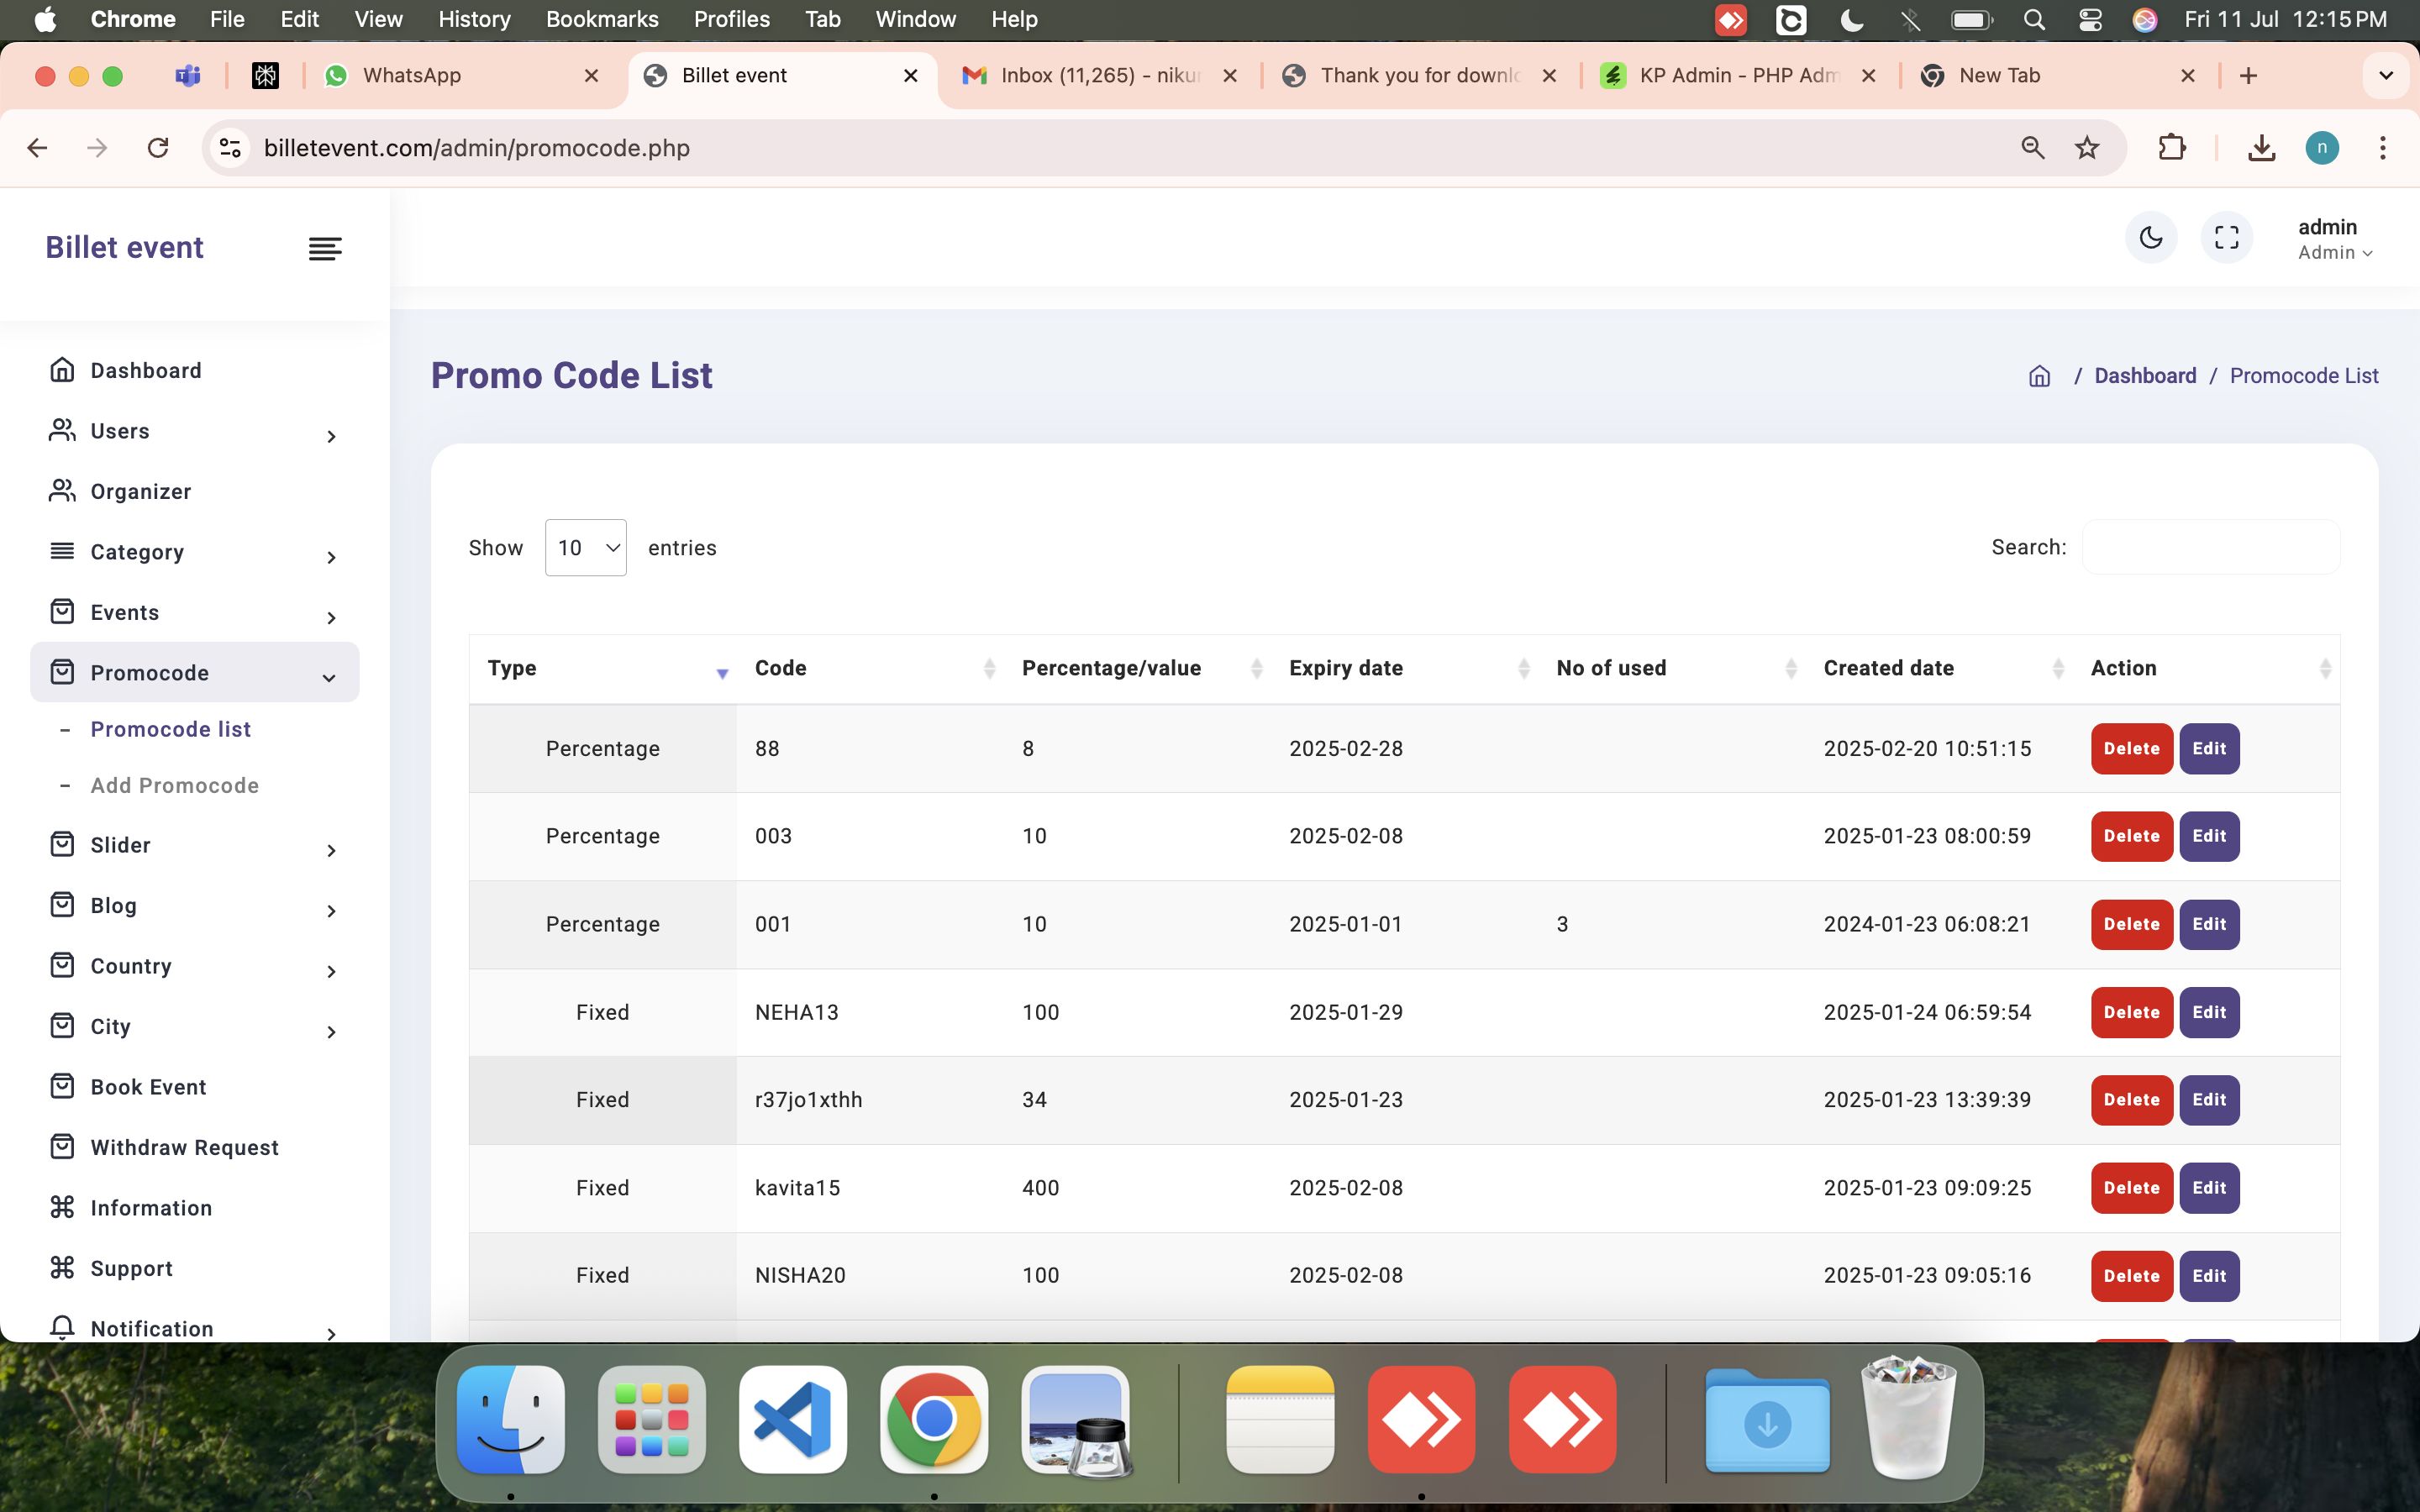Enter fullscreen with the expand icon
The height and width of the screenshot is (1512, 2420).
[x=2226, y=238]
